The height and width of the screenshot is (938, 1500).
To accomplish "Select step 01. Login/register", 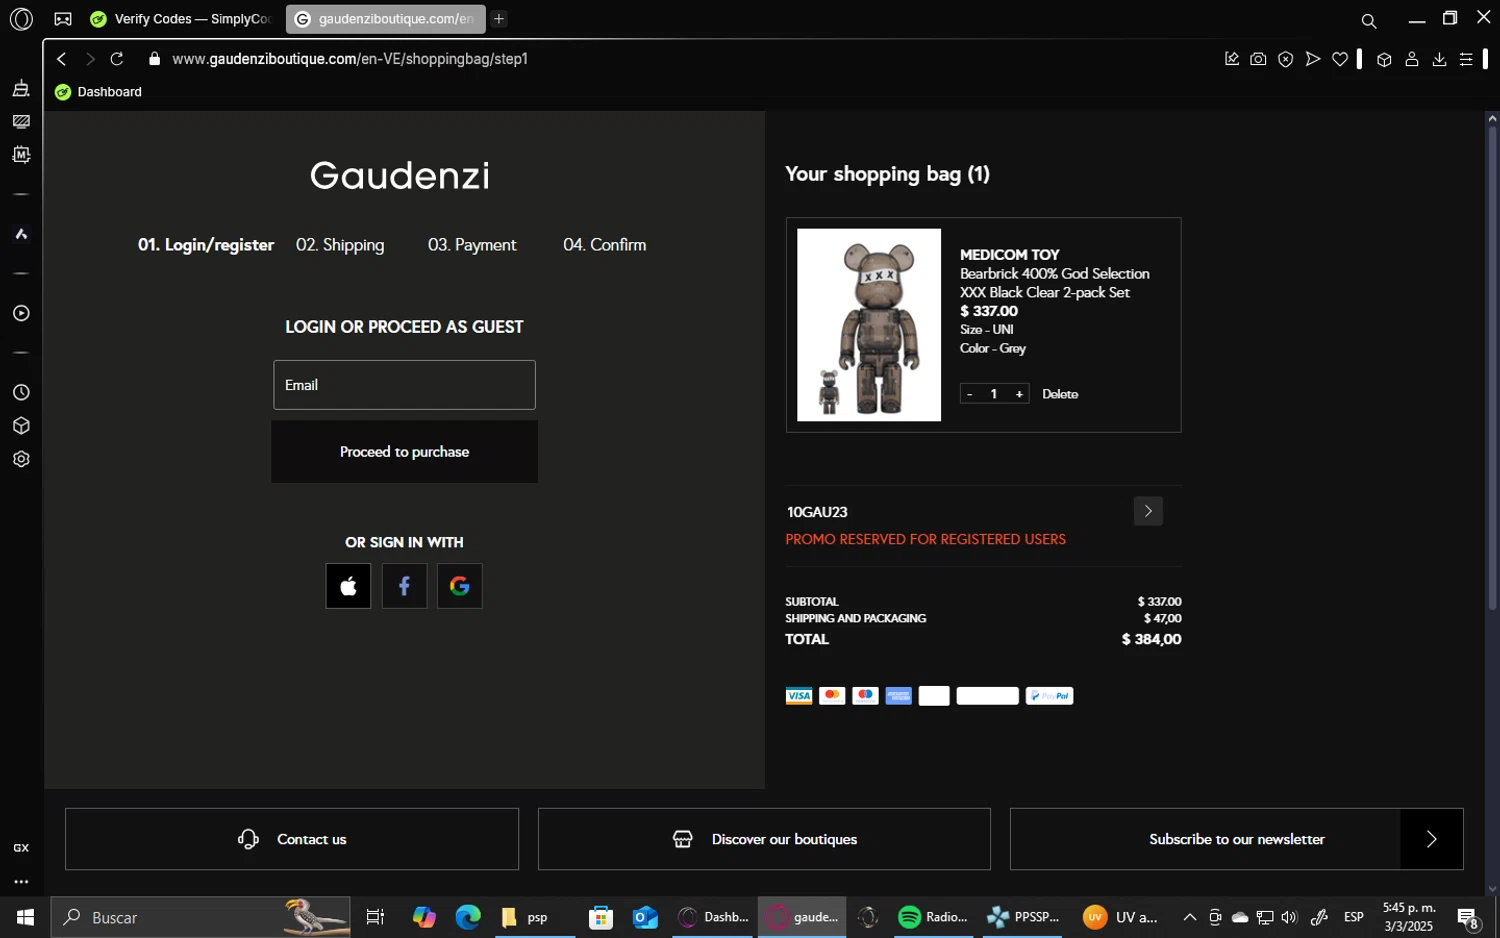I will pos(206,245).
